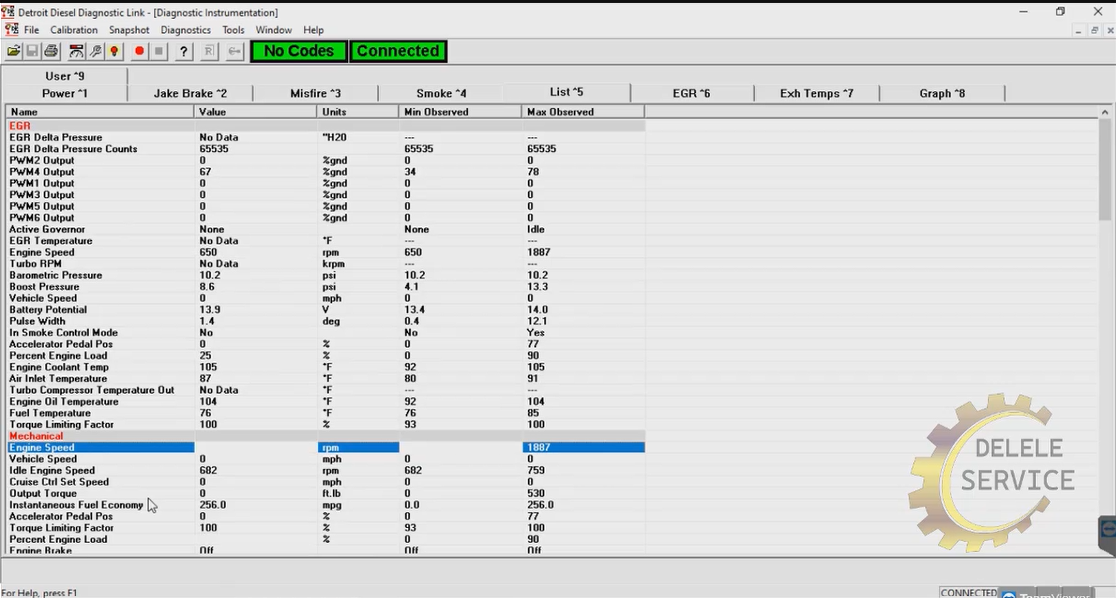Click the question mark help icon
Viewport: 1116px width, 598px height.
click(184, 51)
